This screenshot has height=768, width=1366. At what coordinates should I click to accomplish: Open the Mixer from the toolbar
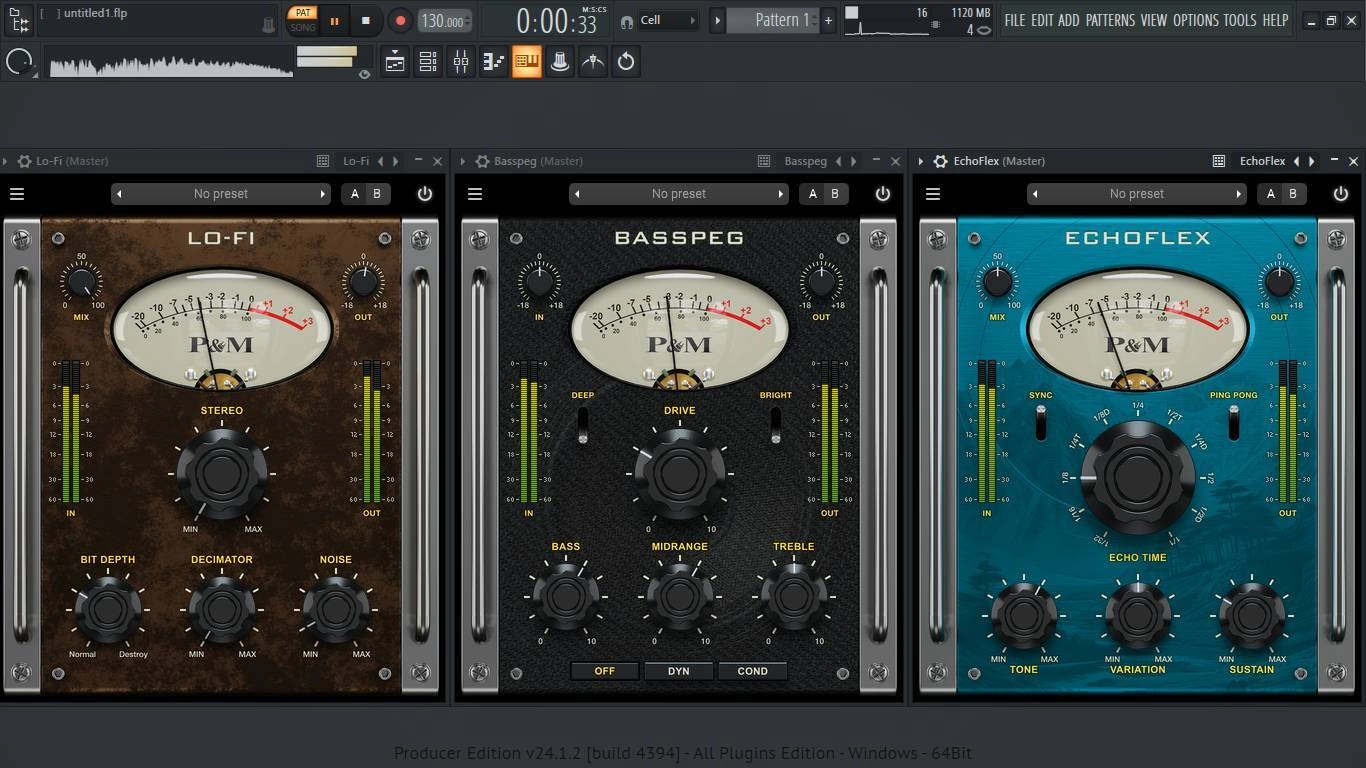[460, 62]
